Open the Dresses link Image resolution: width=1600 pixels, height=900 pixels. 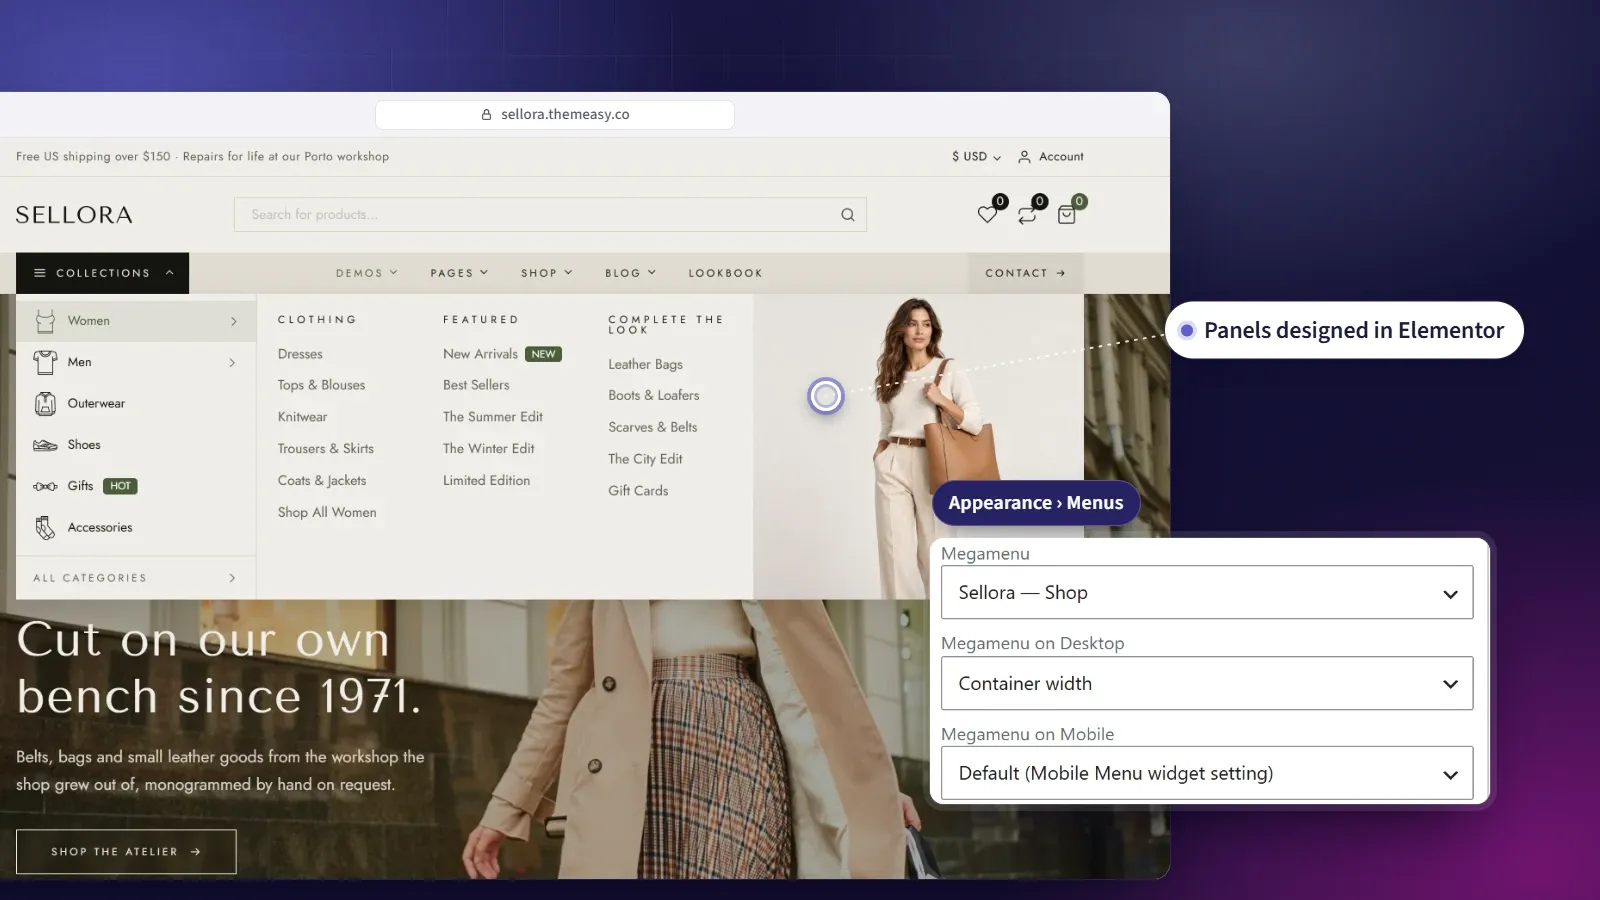[x=300, y=354]
